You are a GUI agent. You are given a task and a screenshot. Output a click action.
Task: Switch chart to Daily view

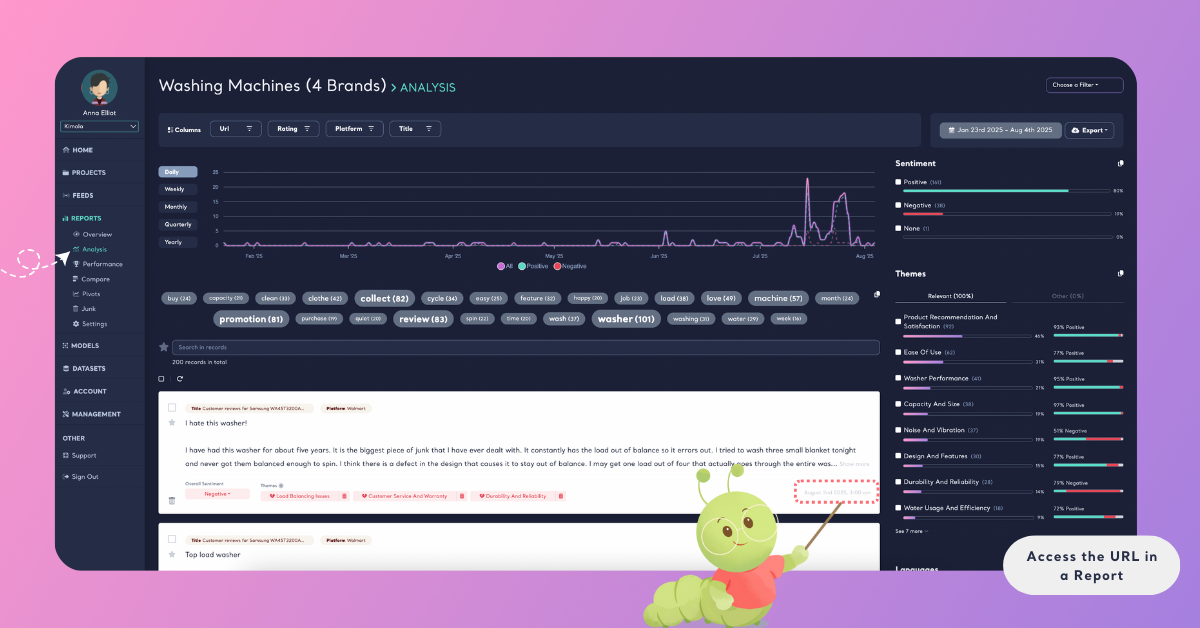pyautogui.click(x=178, y=172)
